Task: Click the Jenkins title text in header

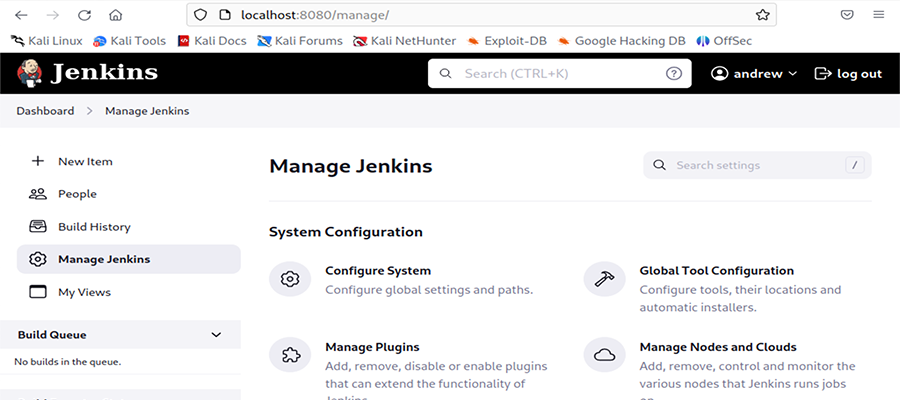Action: coord(104,73)
